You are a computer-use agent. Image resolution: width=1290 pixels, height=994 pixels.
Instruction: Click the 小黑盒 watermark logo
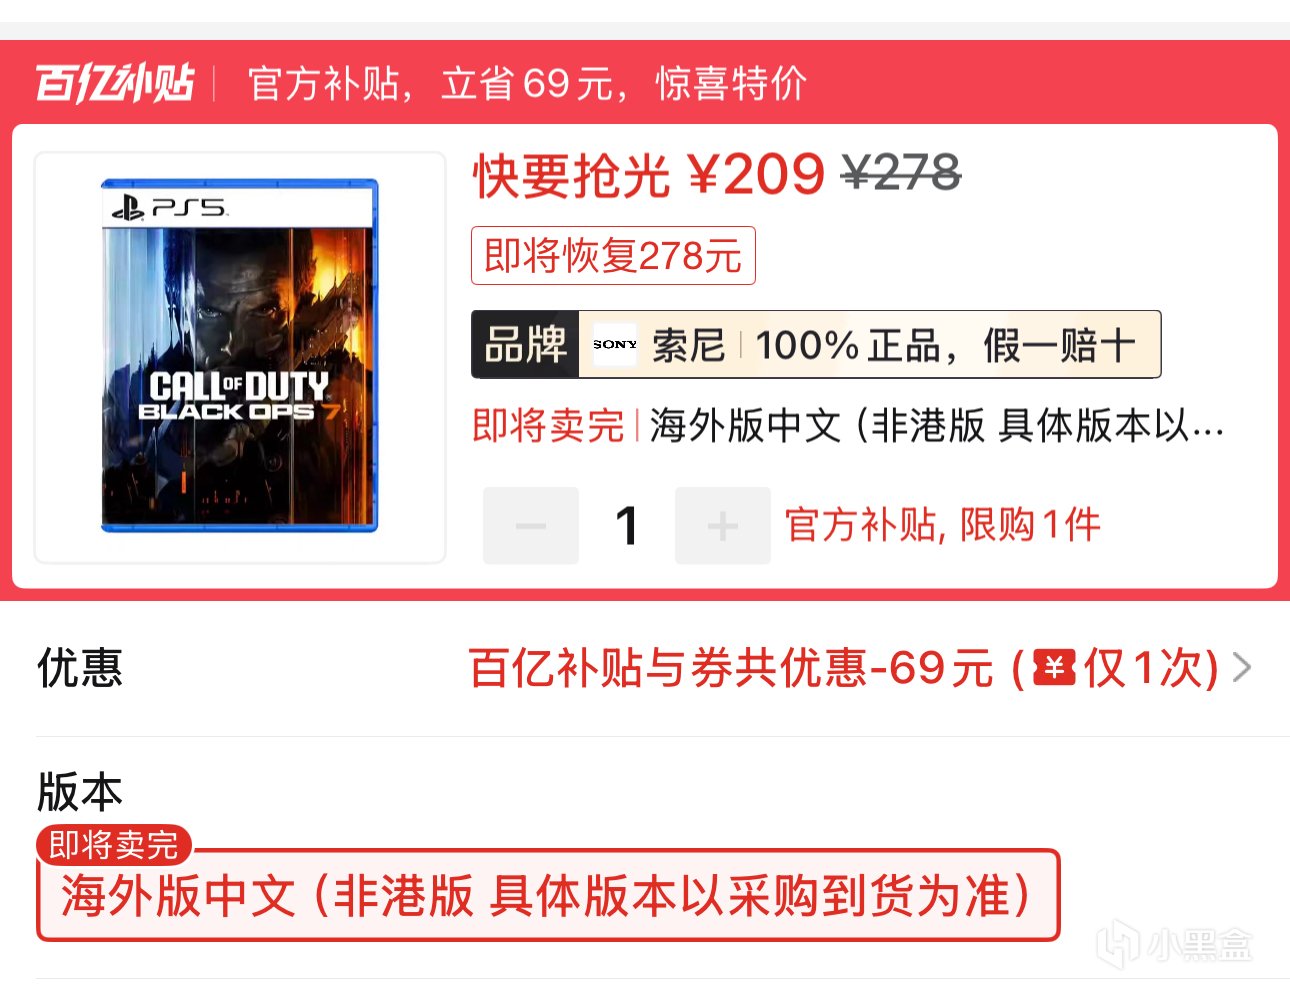1175,944
